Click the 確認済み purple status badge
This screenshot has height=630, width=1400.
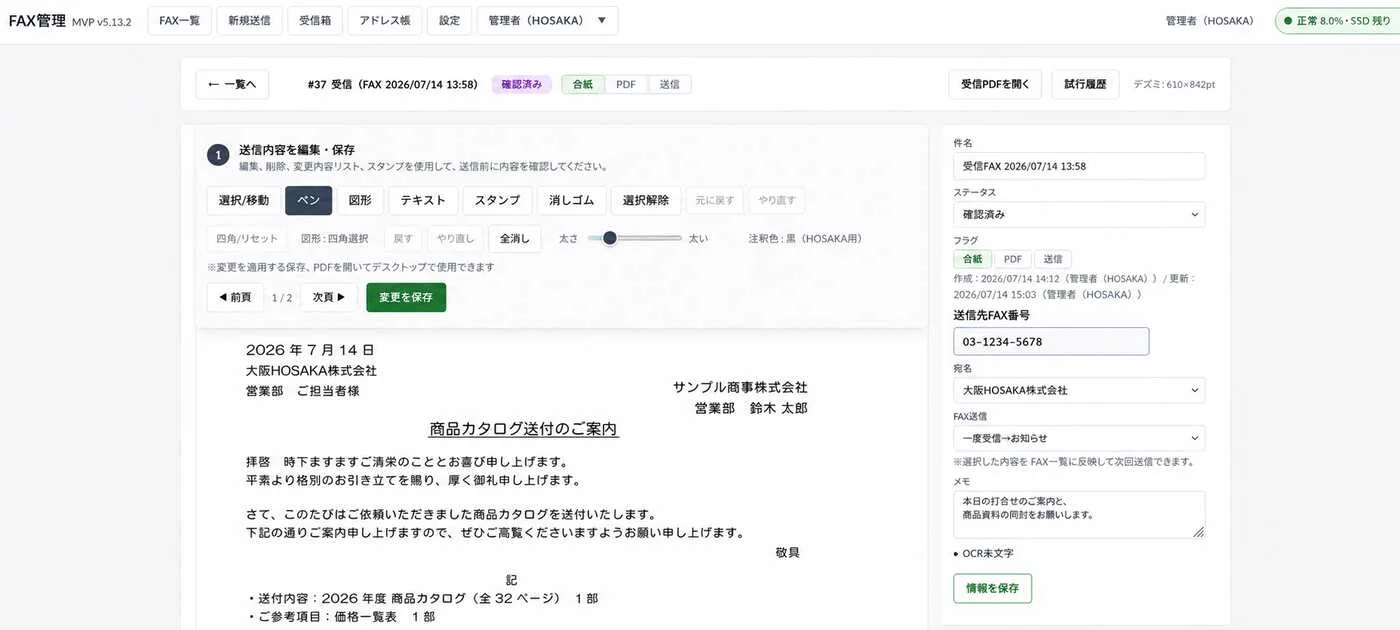click(521, 84)
